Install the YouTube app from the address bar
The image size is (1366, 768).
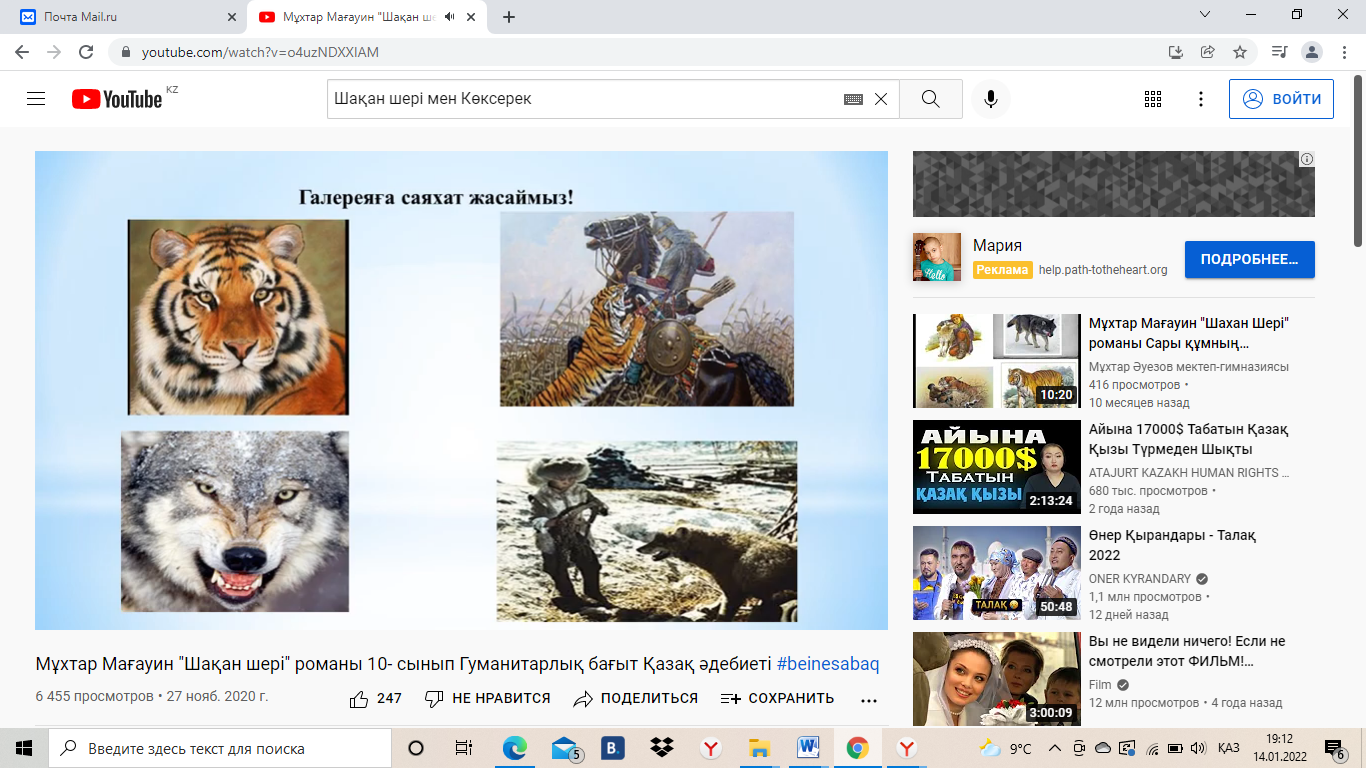(x=1176, y=52)
